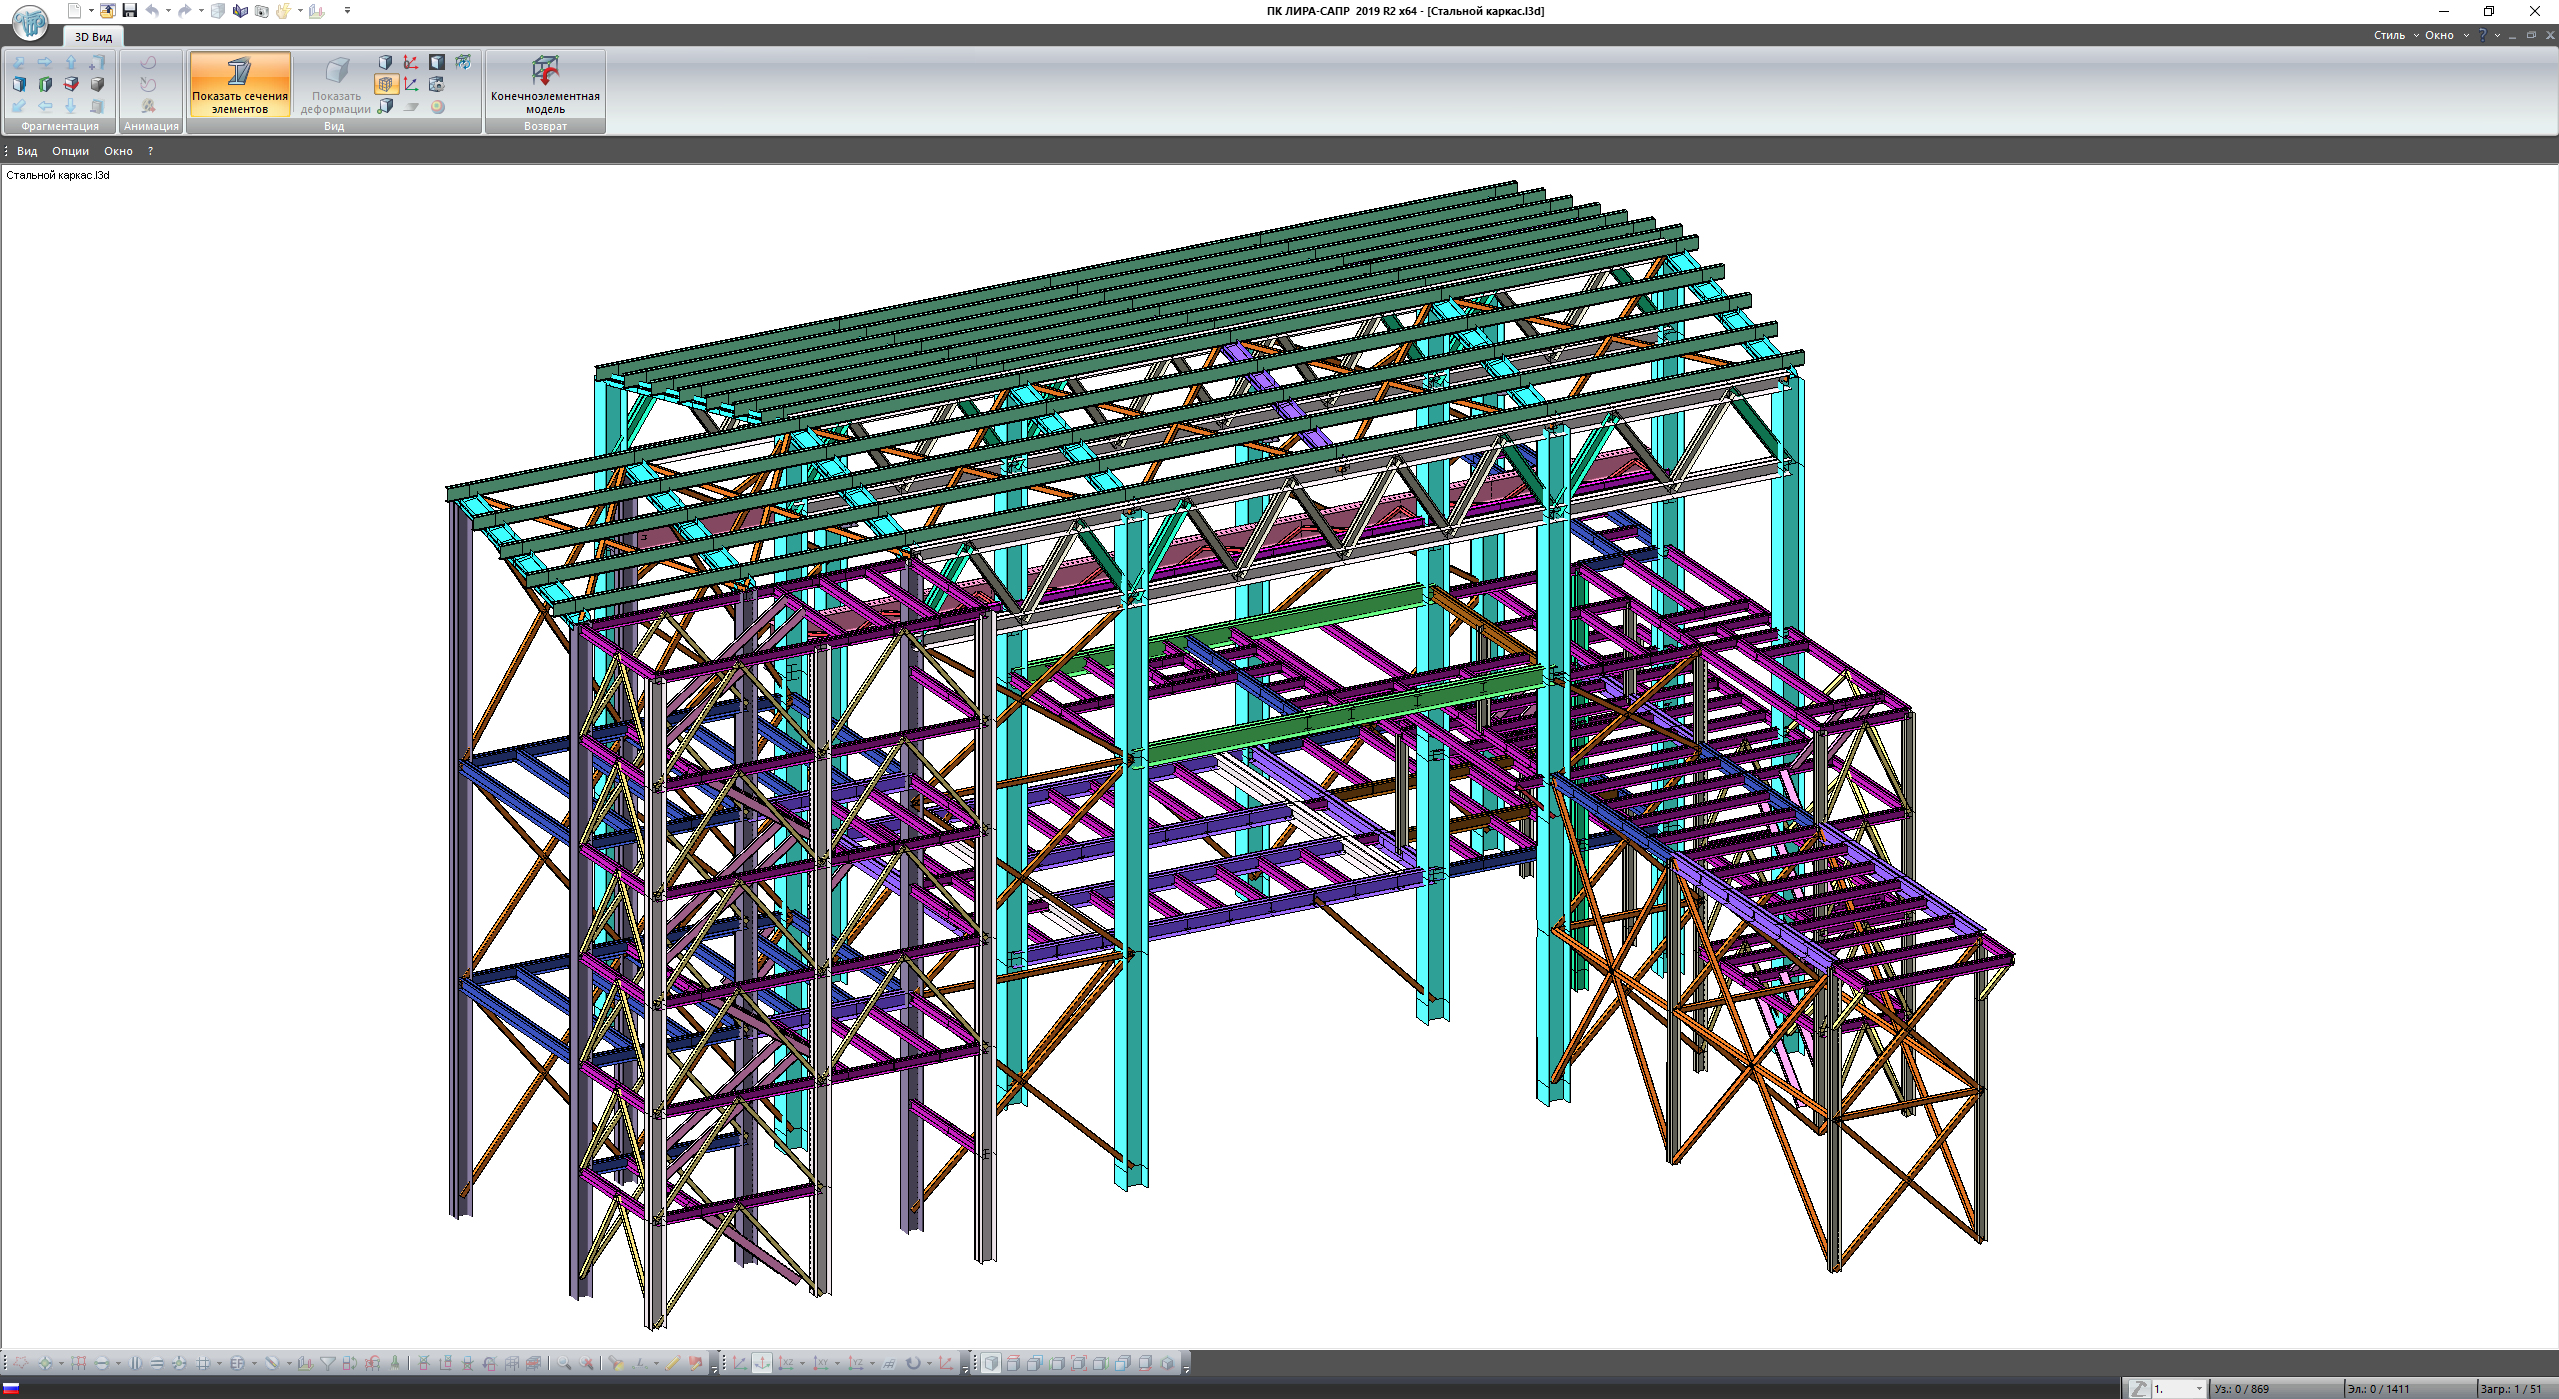The width and height of the screenshot is (2559, 1399).
Task: Click the red-slice cube fragmentation icon
Action: click(x=71, y=84)
